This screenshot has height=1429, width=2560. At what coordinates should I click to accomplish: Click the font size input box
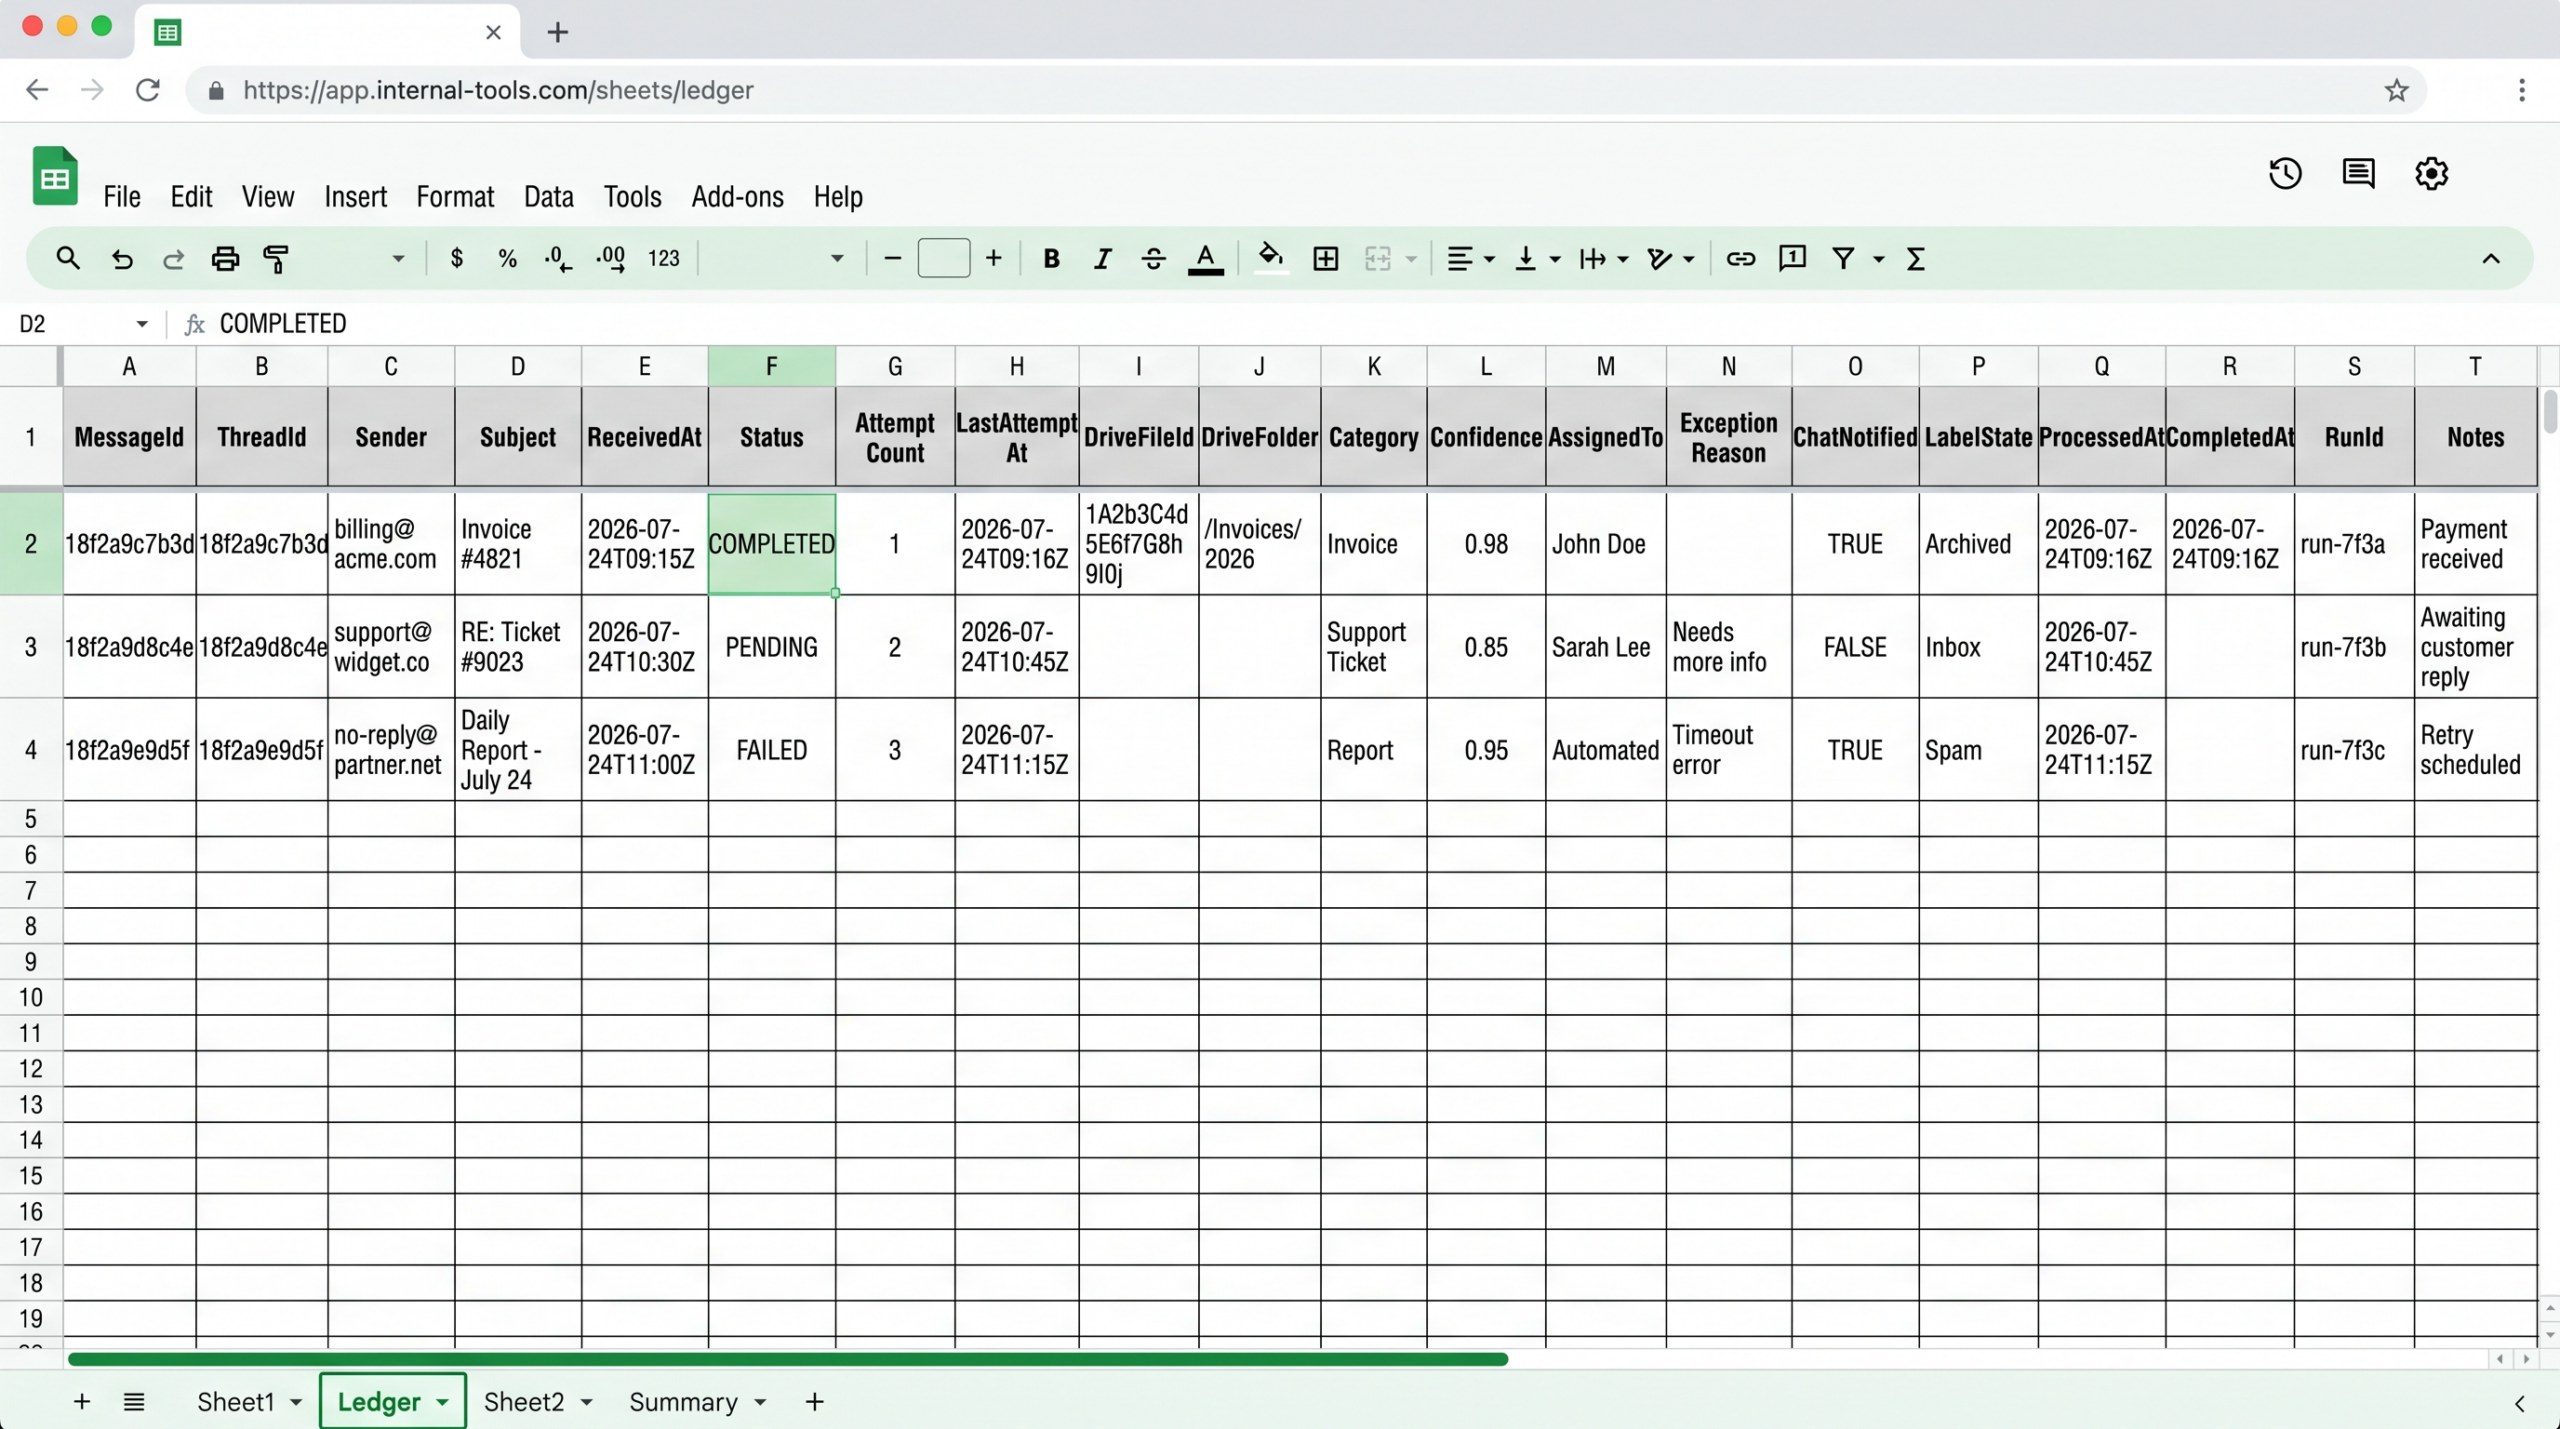[x=943, y=259]
